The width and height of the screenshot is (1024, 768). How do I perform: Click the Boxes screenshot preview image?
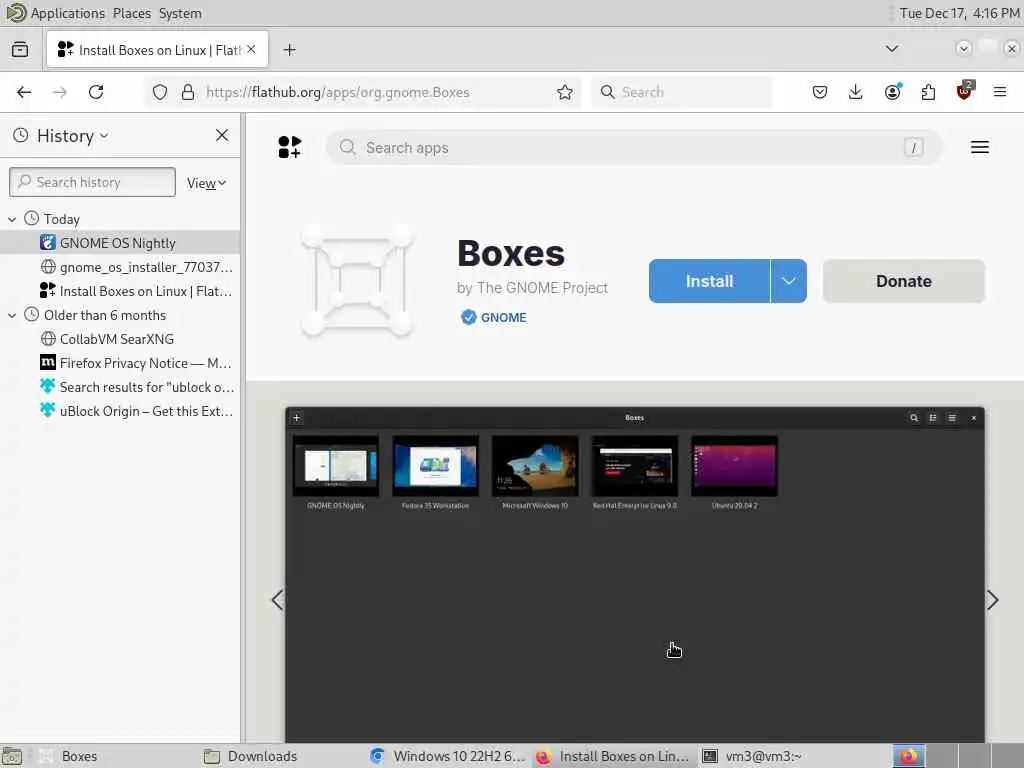click(634, 575)
